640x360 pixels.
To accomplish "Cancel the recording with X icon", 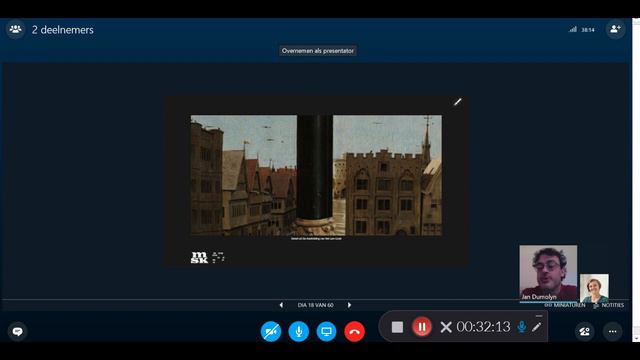I will [446, 327].
